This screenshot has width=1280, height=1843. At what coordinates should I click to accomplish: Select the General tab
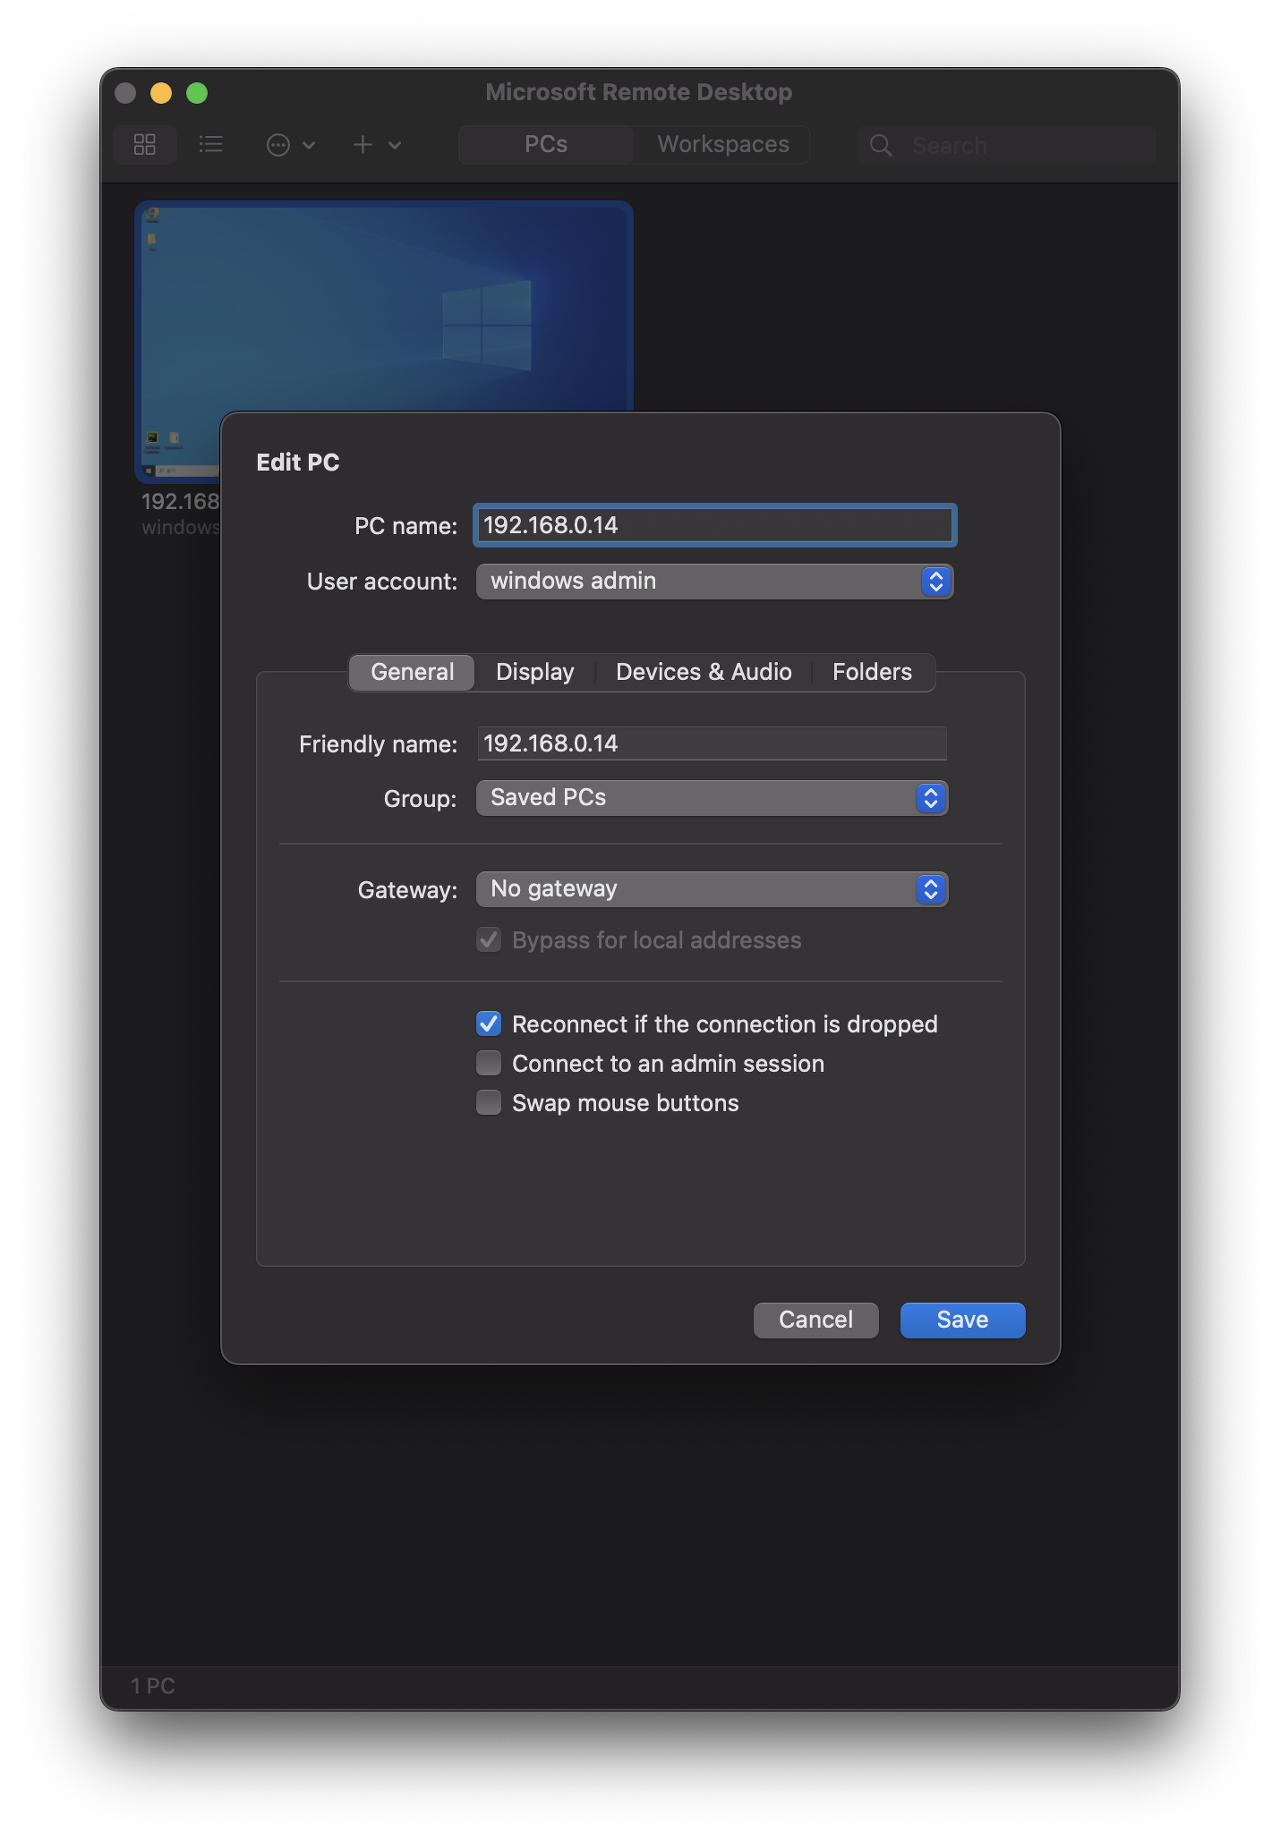coord(412,672)
